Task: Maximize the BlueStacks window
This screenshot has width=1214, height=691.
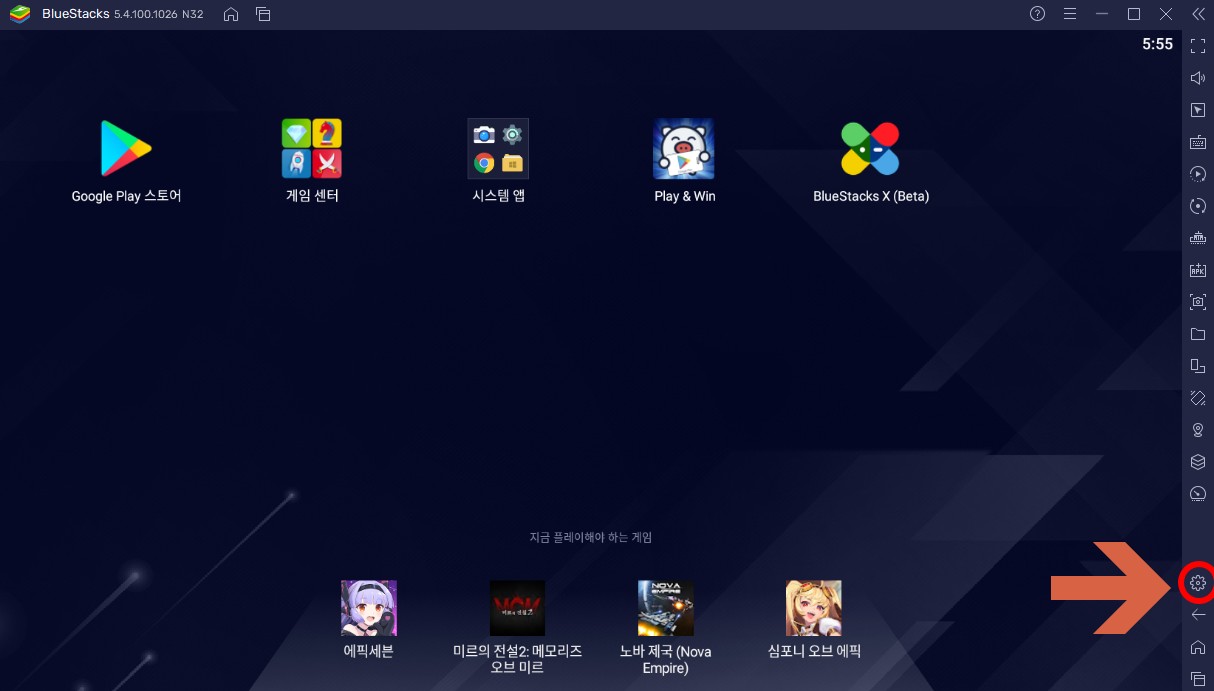Action: click(x=1134, y=14)
